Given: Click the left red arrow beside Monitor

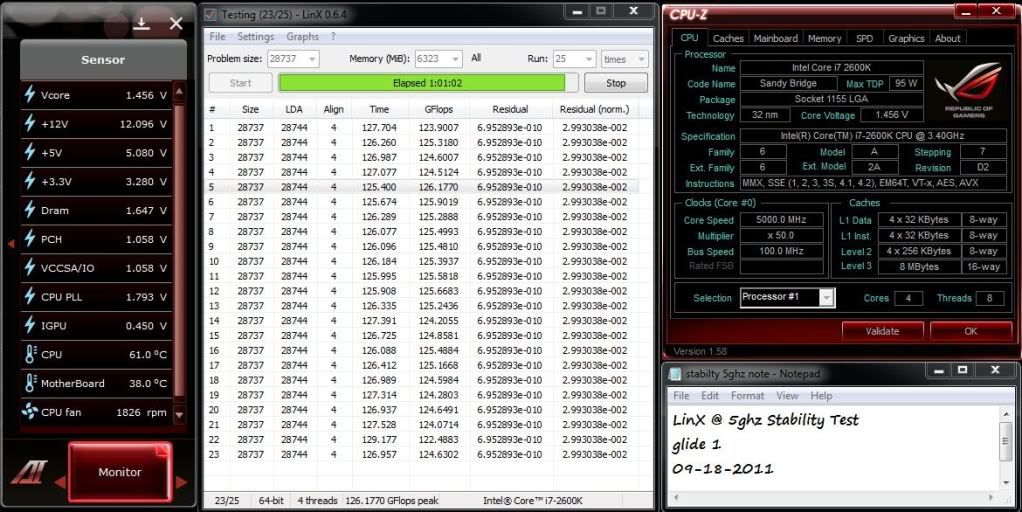Looking at the screenshot, I should 59,482.
